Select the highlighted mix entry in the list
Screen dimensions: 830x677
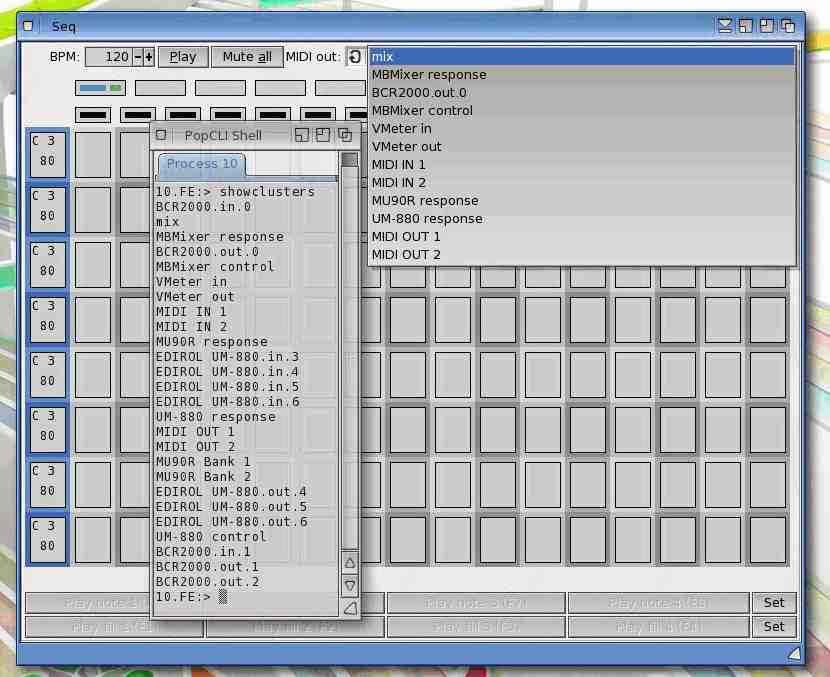(582, 57)
